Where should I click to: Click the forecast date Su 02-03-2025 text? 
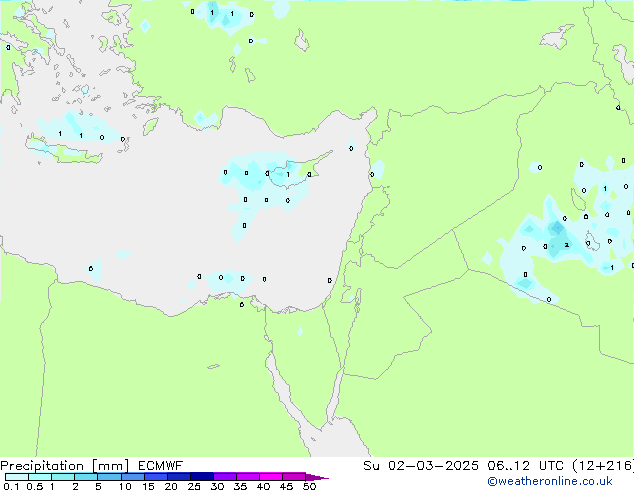(x=421, y=466)
